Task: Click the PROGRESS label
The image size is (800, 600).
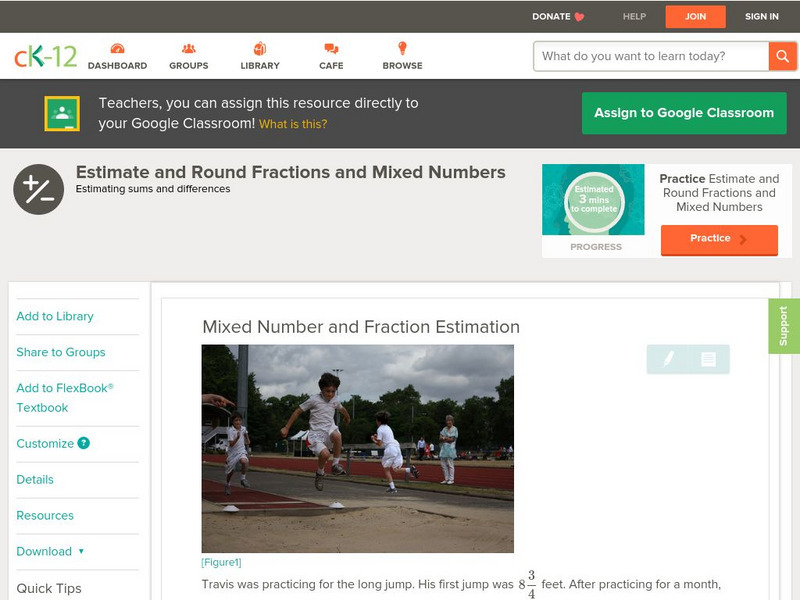Action: pyautogui.click(x=596, y=247)
